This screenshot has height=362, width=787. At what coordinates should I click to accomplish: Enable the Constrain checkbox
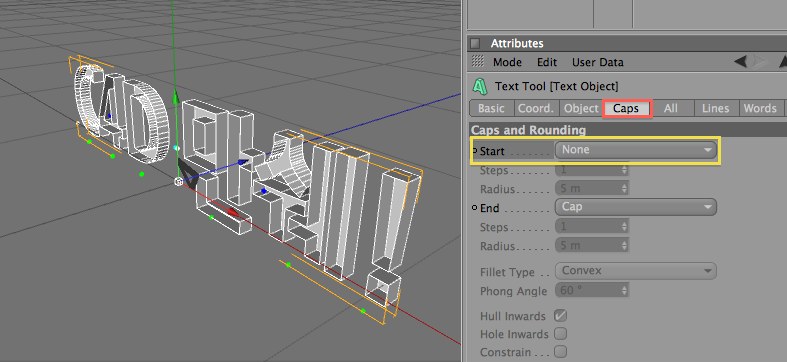[561, 351]
